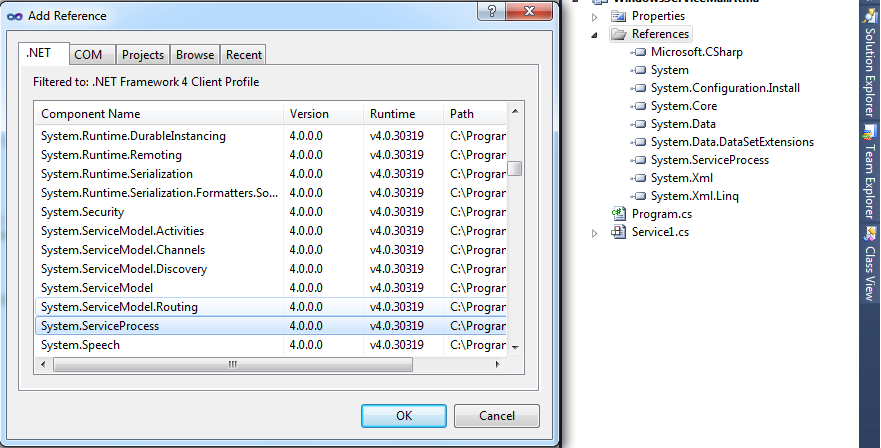Click the Service1.cs component file icon
Image resolution: width=881 pixels, height=448 pixels.
pyautogui.click(x=619, y=232)
